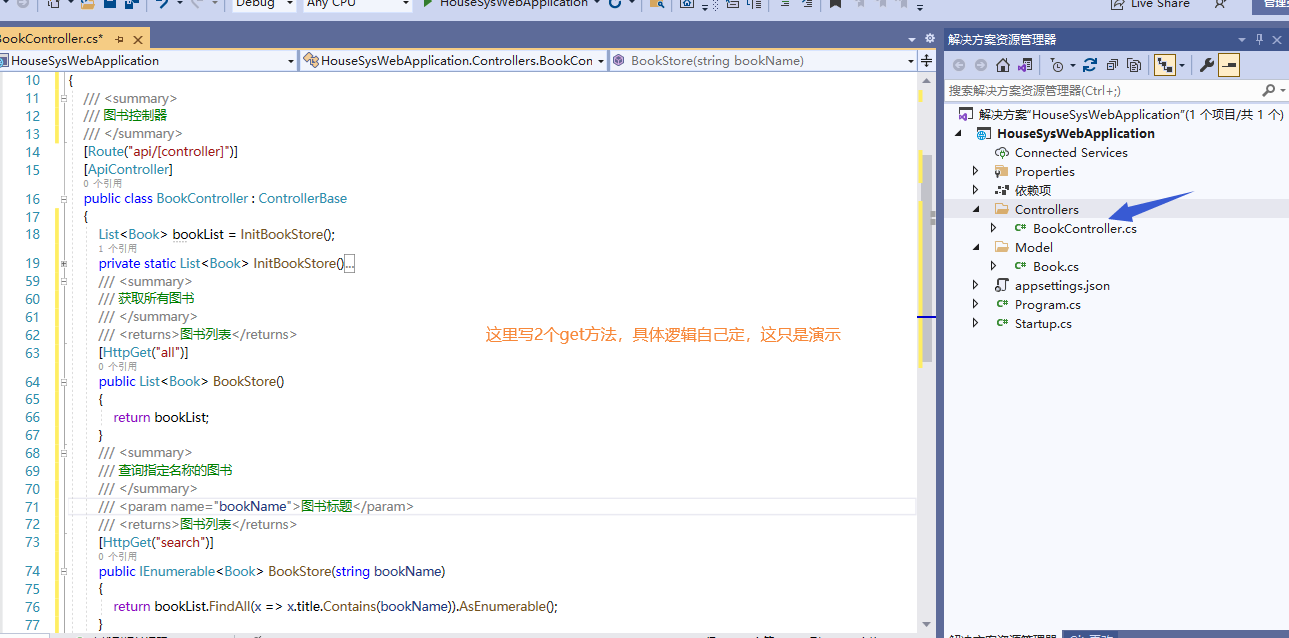Expand the Startup.cs node
Image resolution: width=1289 pixels, height=638 pixels.
tap(976, 323)
